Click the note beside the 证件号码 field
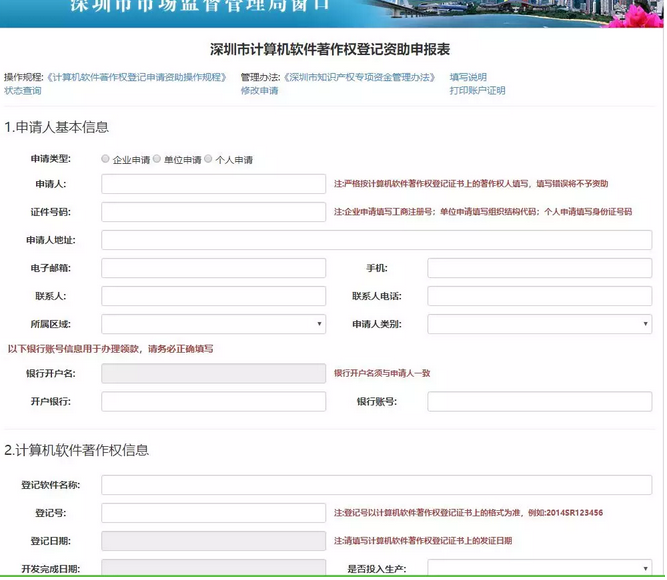 (x=483, y=211)
